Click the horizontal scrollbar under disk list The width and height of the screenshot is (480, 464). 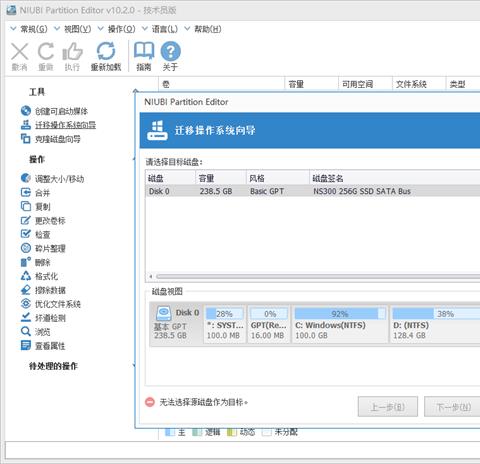point(318,276)
